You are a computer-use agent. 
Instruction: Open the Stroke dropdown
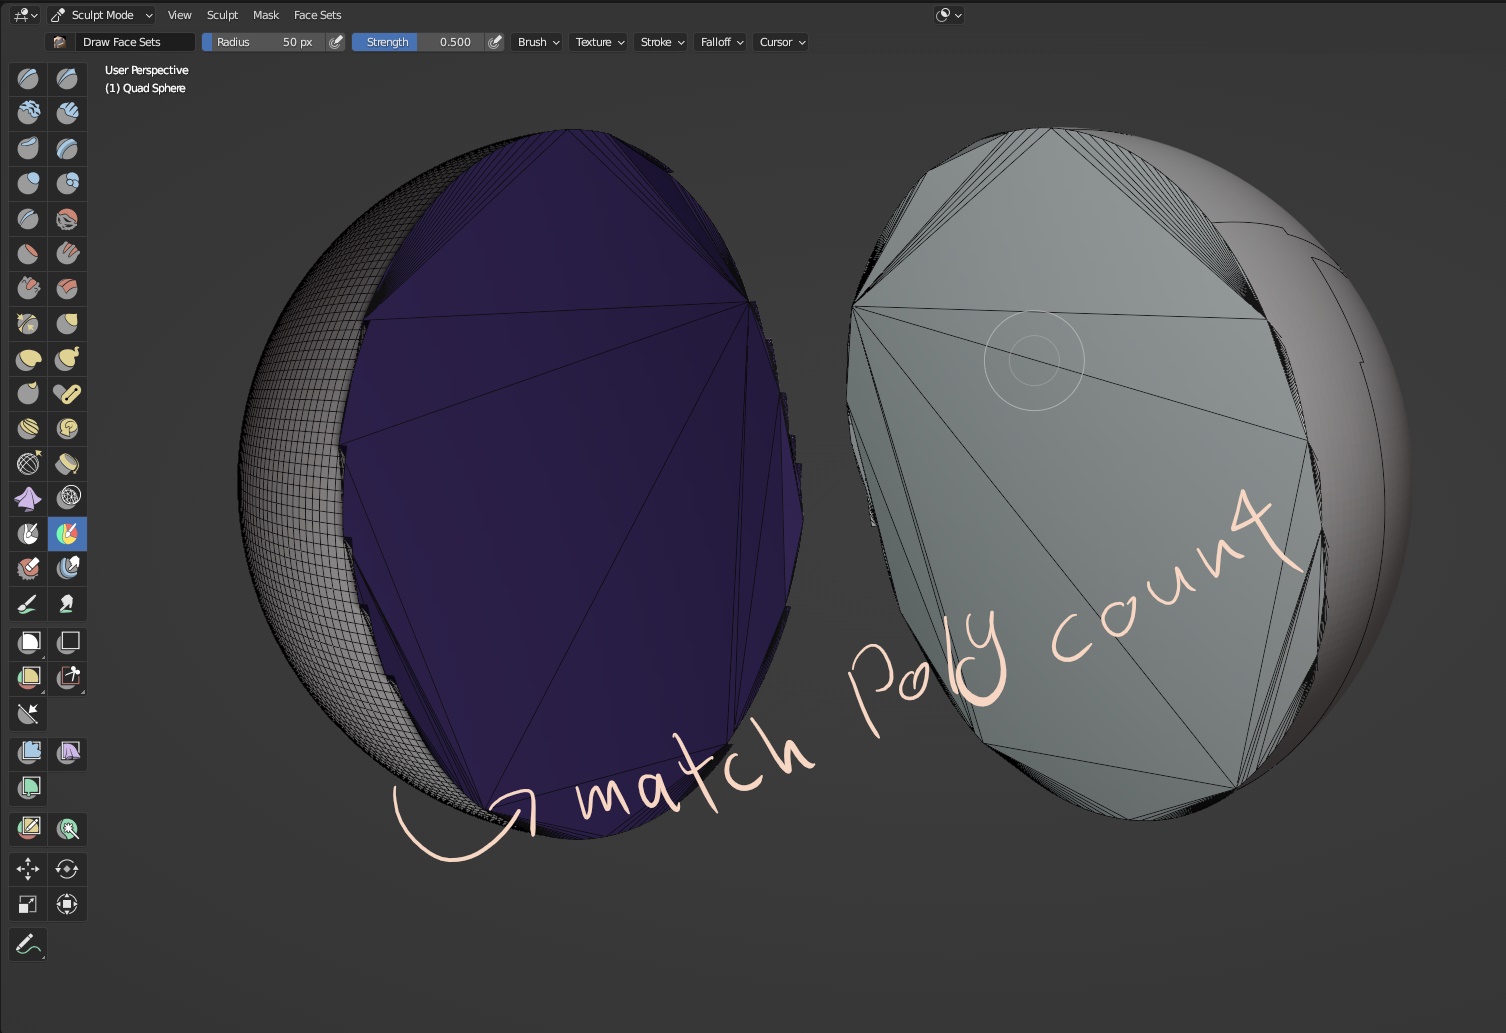tap(662, 42)
